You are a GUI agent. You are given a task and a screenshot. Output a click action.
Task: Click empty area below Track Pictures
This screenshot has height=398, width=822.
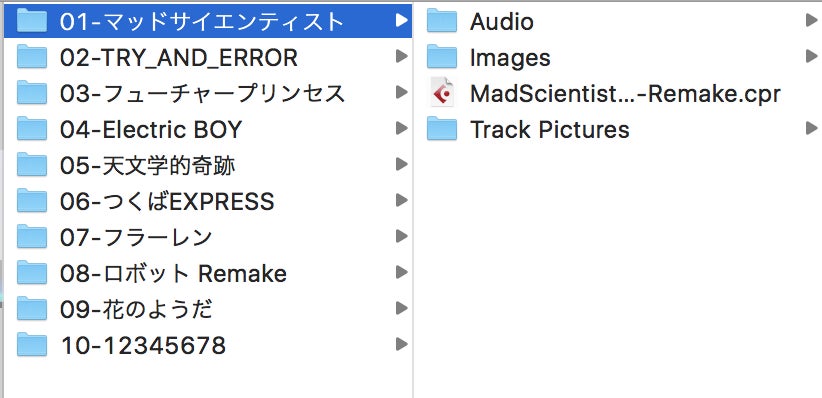coord(618,262)
